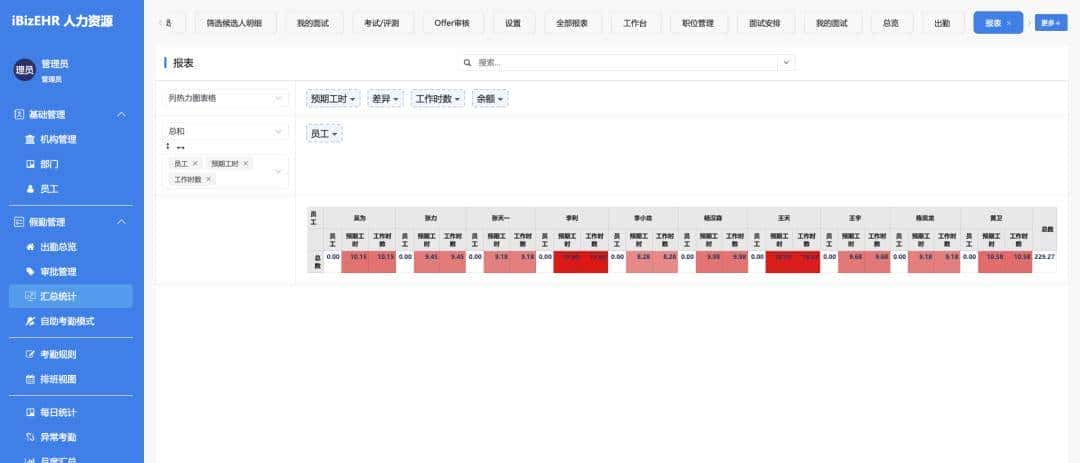Open the 工作时数 attribute filter at top
This screenshot has width=1080, height=463.
point(438,99)
